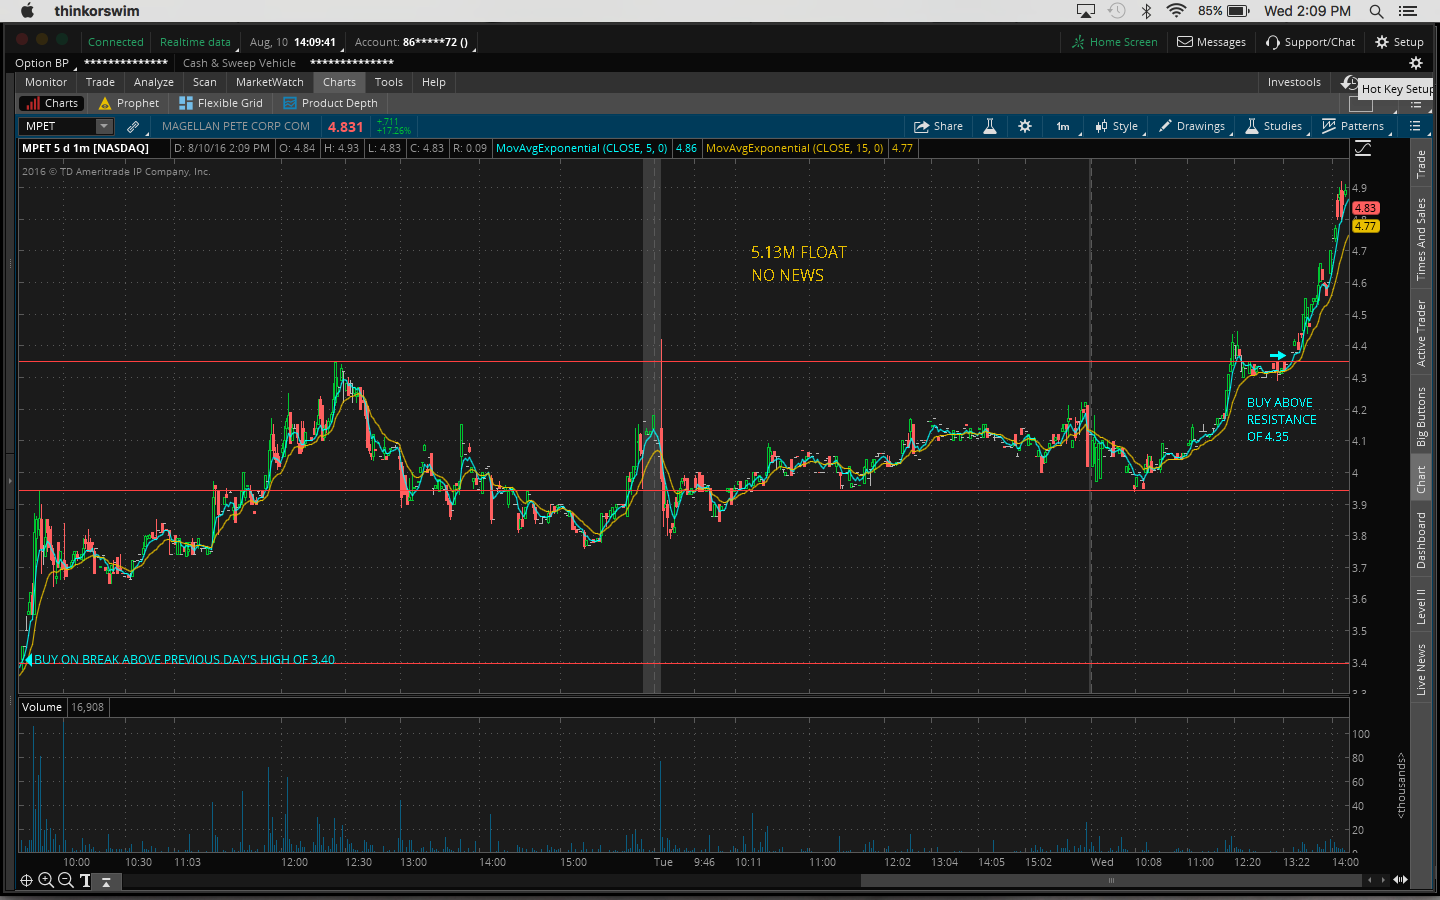Open Messages
The height and width of the screenshot is (900, 1440).
pyautogui.click(x=1211, y=42)
